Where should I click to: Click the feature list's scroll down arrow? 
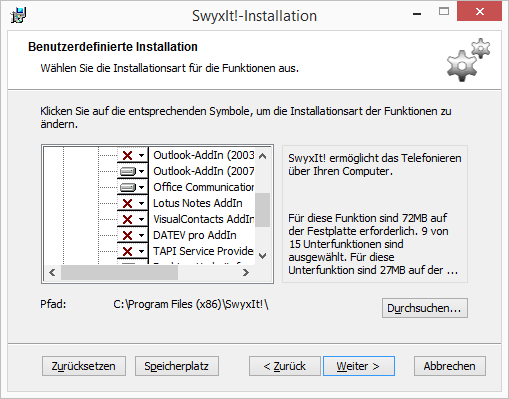click(263, 256)
